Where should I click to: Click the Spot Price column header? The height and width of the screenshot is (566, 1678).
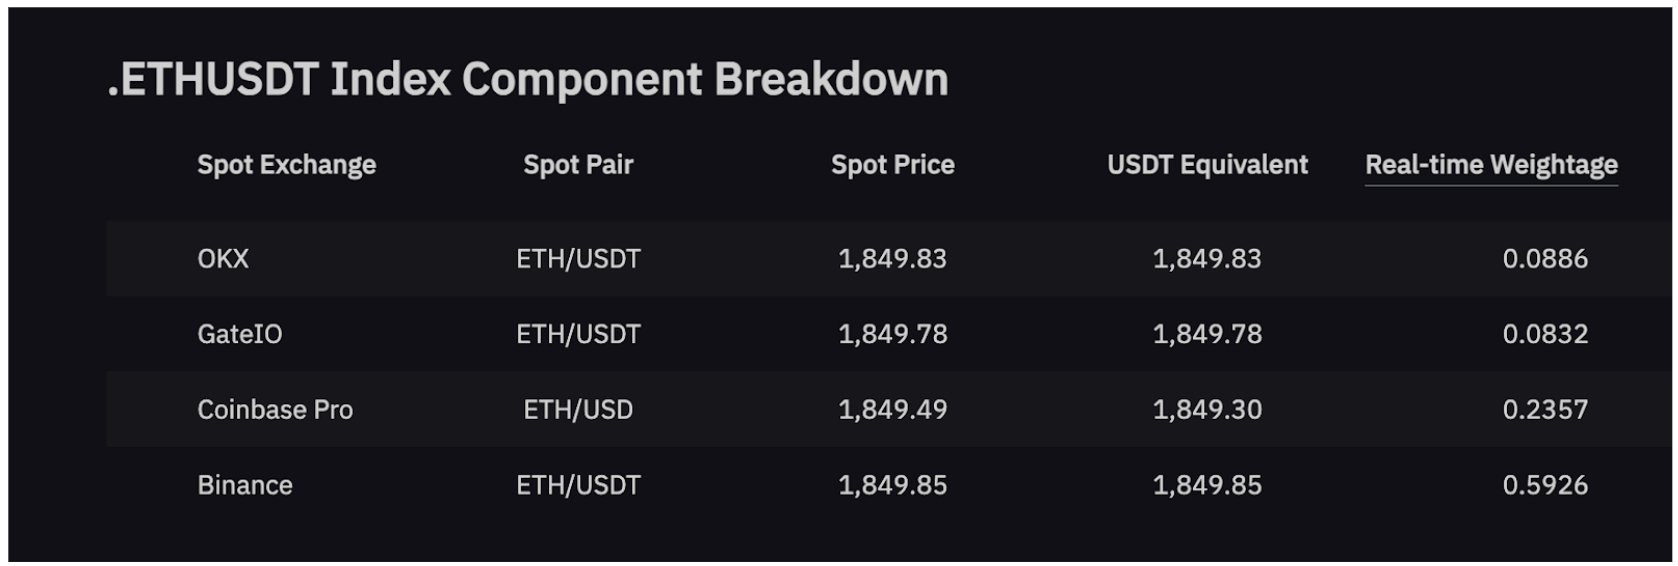[x=892, y=165]
